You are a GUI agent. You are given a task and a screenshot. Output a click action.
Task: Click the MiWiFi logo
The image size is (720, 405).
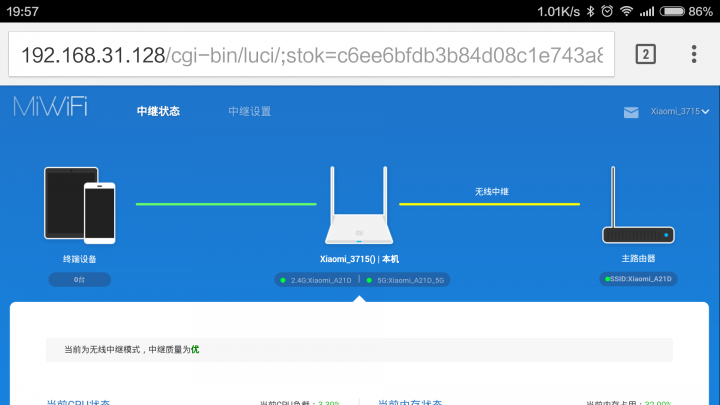[x=51, y=107]
